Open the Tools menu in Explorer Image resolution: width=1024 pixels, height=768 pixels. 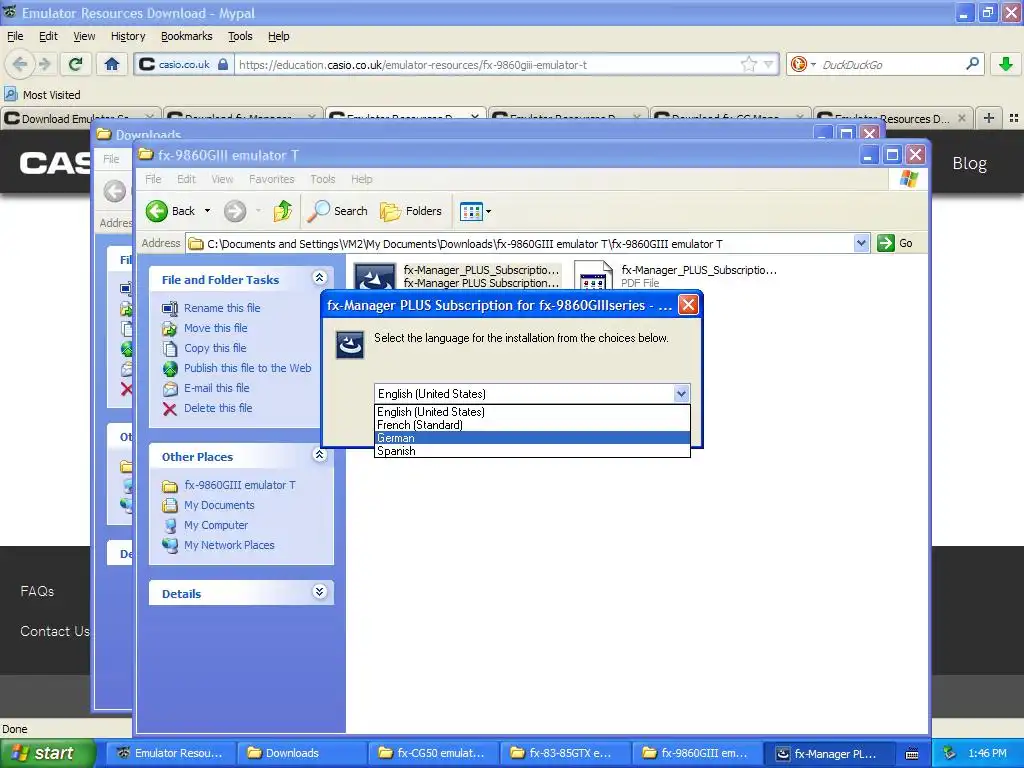pyautogui.click(x=323, y=179)
